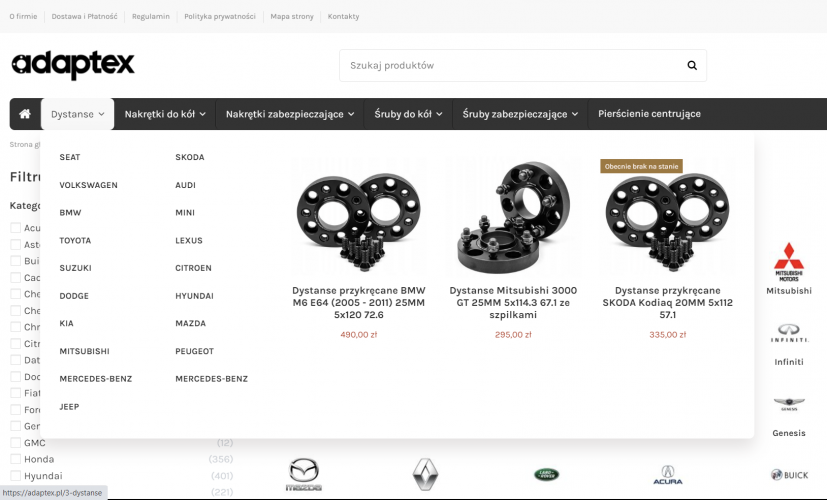Open the Renault brand logo
The width and height of the screenshot is (827, 500).
coord(425,474)
